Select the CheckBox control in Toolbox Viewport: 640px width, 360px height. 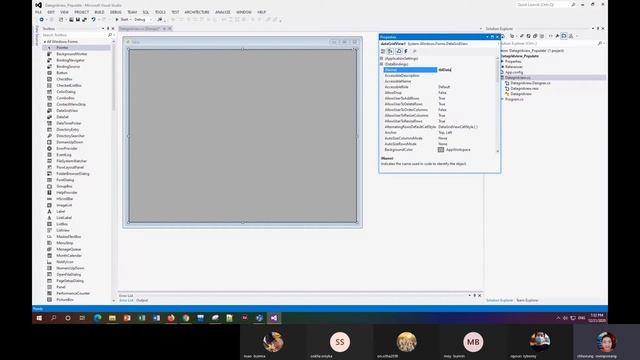[76, 79]
